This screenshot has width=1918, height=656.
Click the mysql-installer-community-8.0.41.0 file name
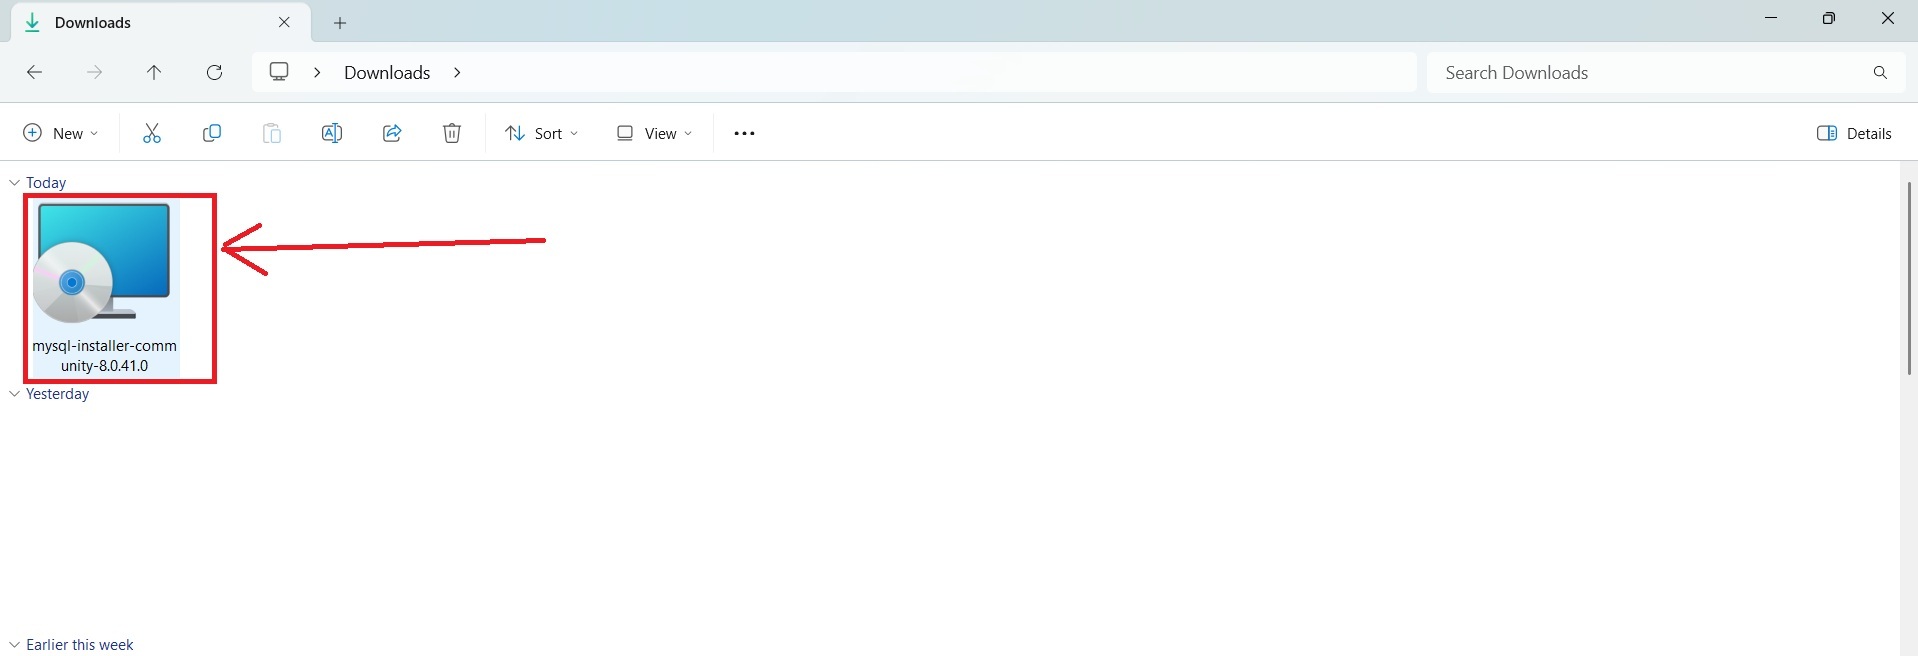tap(104, 355)
